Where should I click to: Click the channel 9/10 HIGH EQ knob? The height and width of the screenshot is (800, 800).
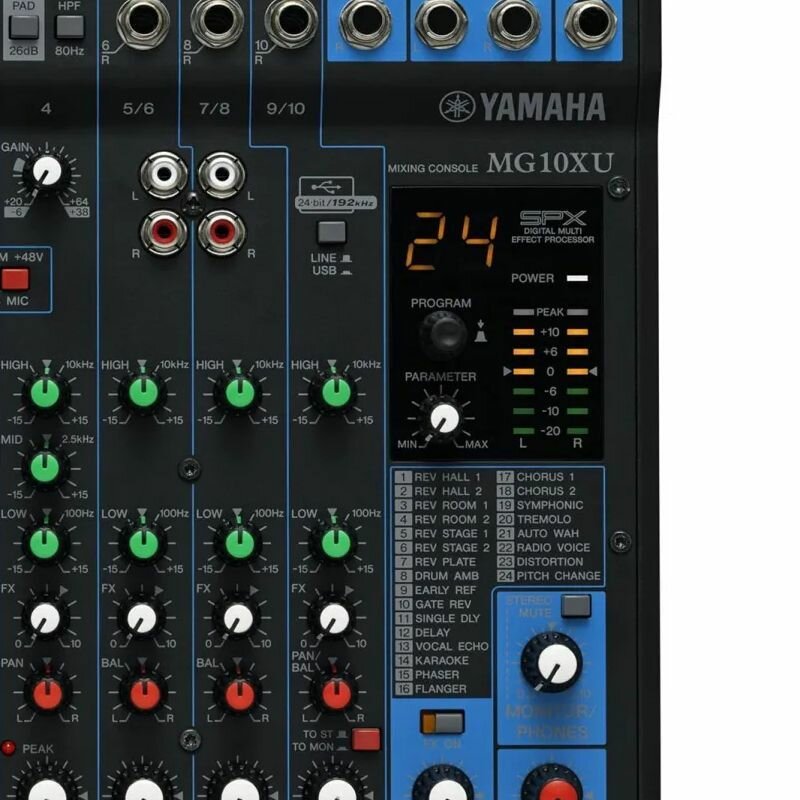pyautogui.click(x=336, y=394)
